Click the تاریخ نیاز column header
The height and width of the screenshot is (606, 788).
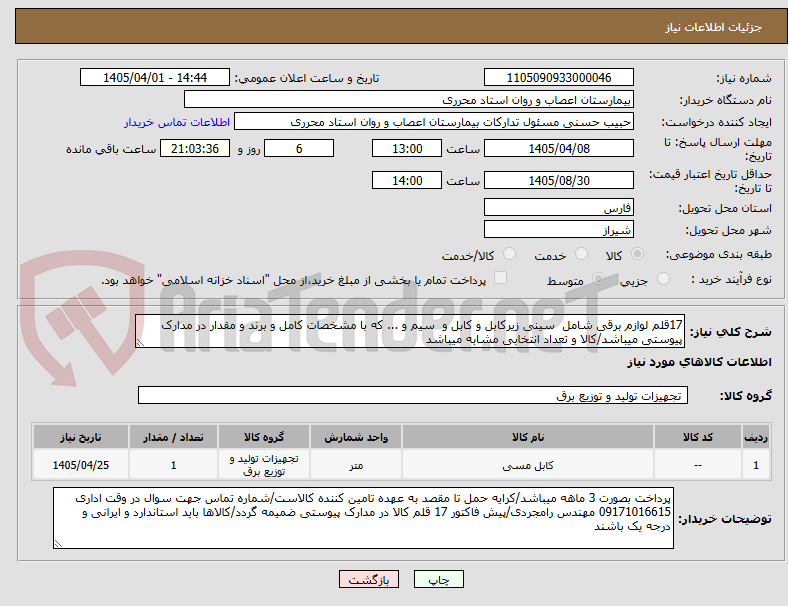click(x=81, y=437)
